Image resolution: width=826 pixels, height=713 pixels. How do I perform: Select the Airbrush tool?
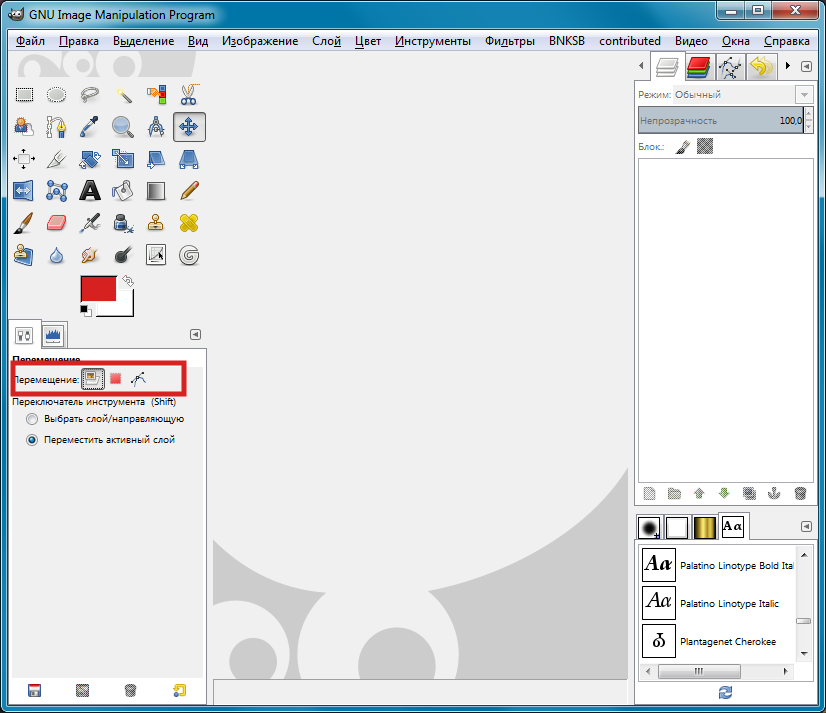click(x=90, y=223)
